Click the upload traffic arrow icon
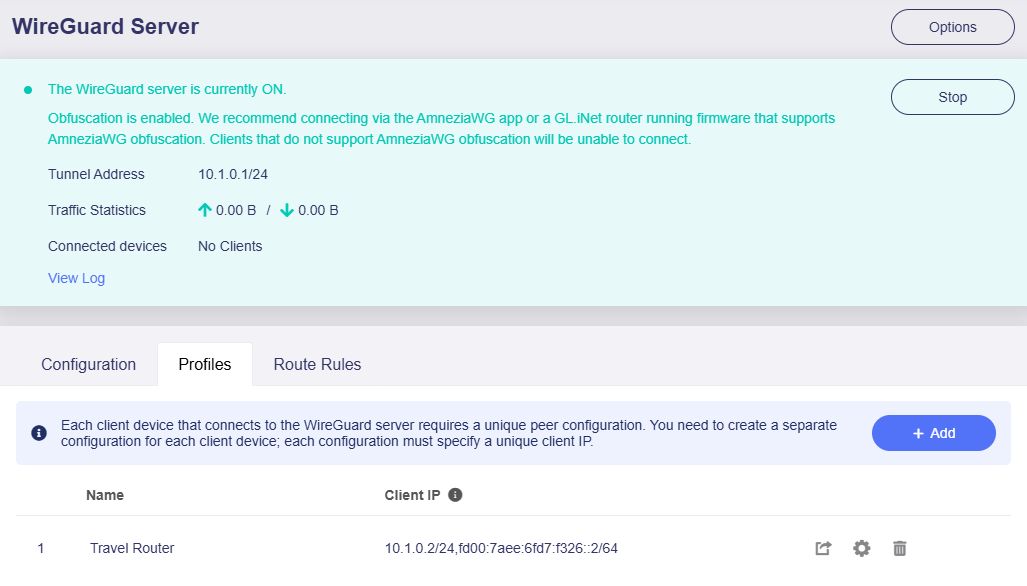Viewport: 1027px width, 586px height. click(205, 210)
